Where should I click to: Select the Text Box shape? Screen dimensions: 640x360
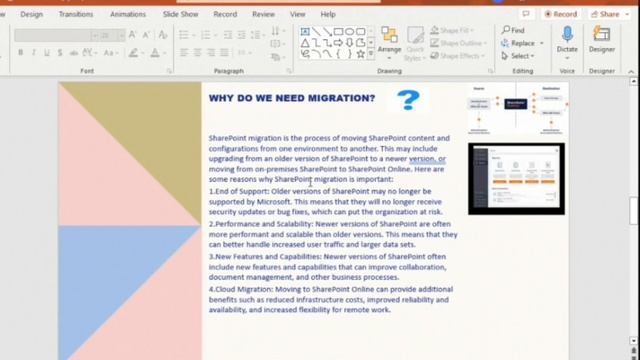(x=305, y=31)
